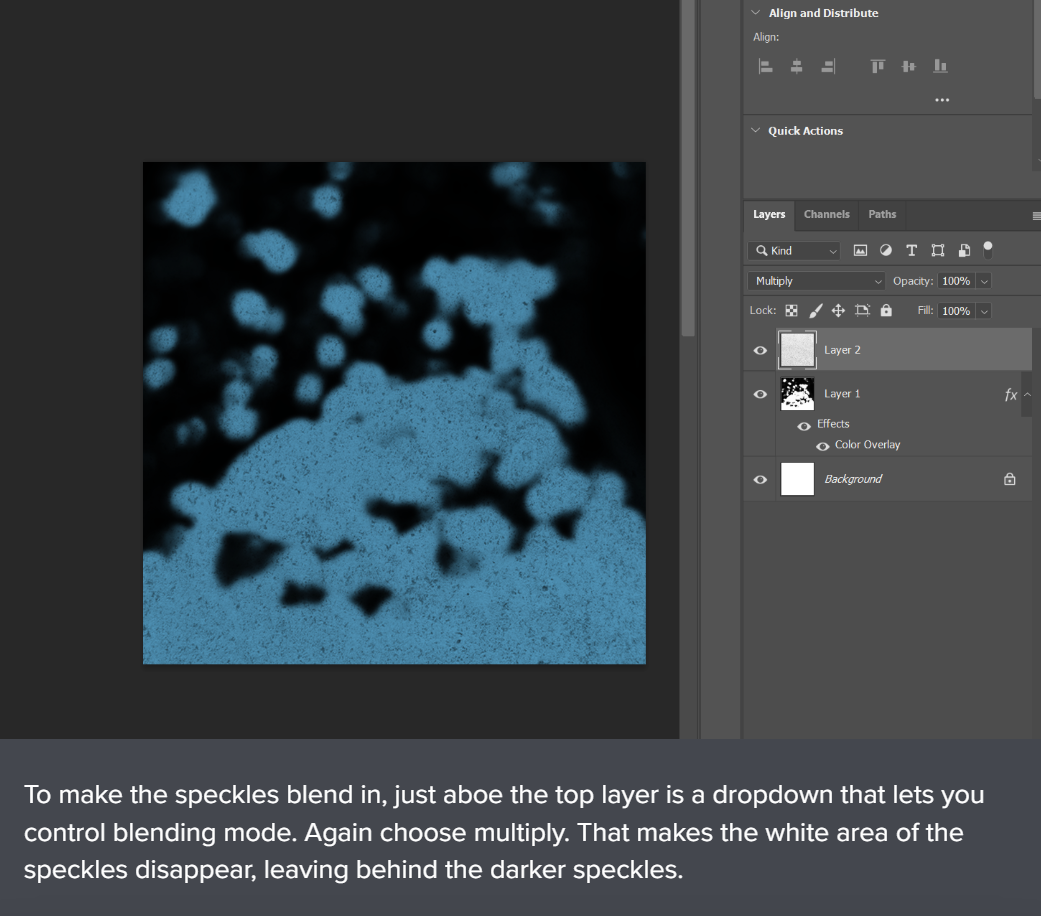Click the Background layer lock icon

tap(1010, 479)
